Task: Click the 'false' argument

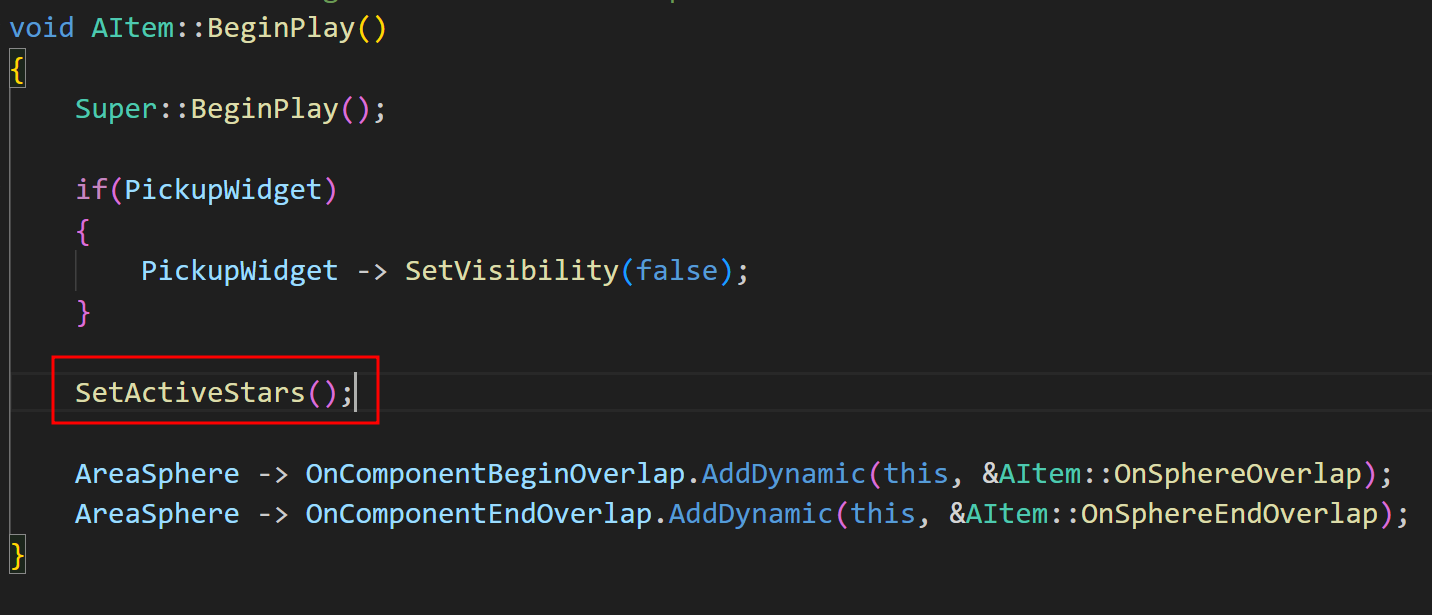Action: 677,270
